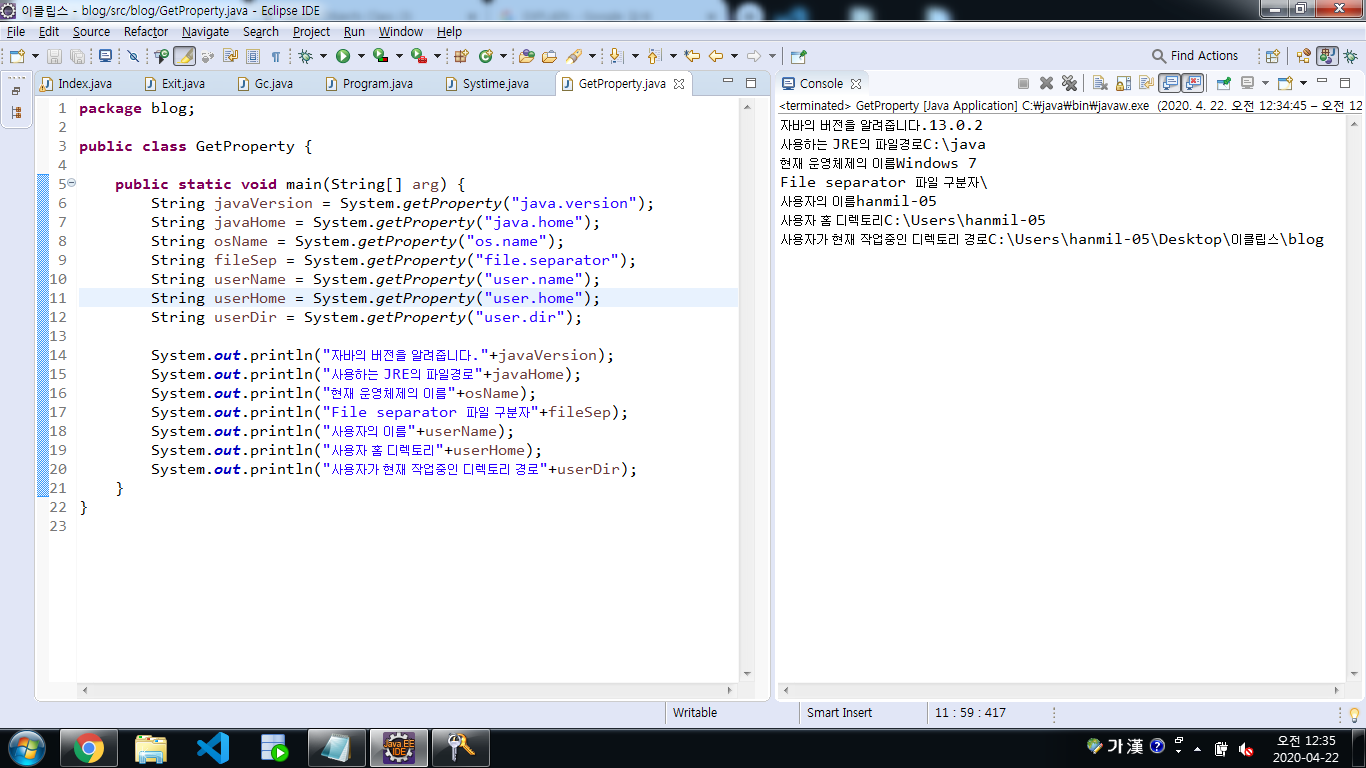Toggle Word Wrap toolbar icon
This screenshot has width=1366, height=768.
pyautogui.click(x=230, y=56)
